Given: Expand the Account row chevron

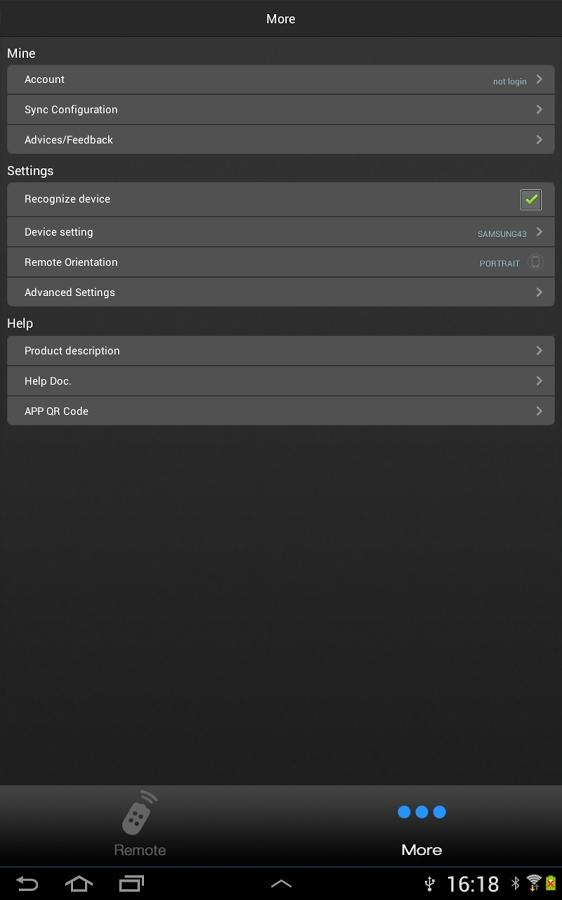Looking at the screenshot, I should point(539,79).
